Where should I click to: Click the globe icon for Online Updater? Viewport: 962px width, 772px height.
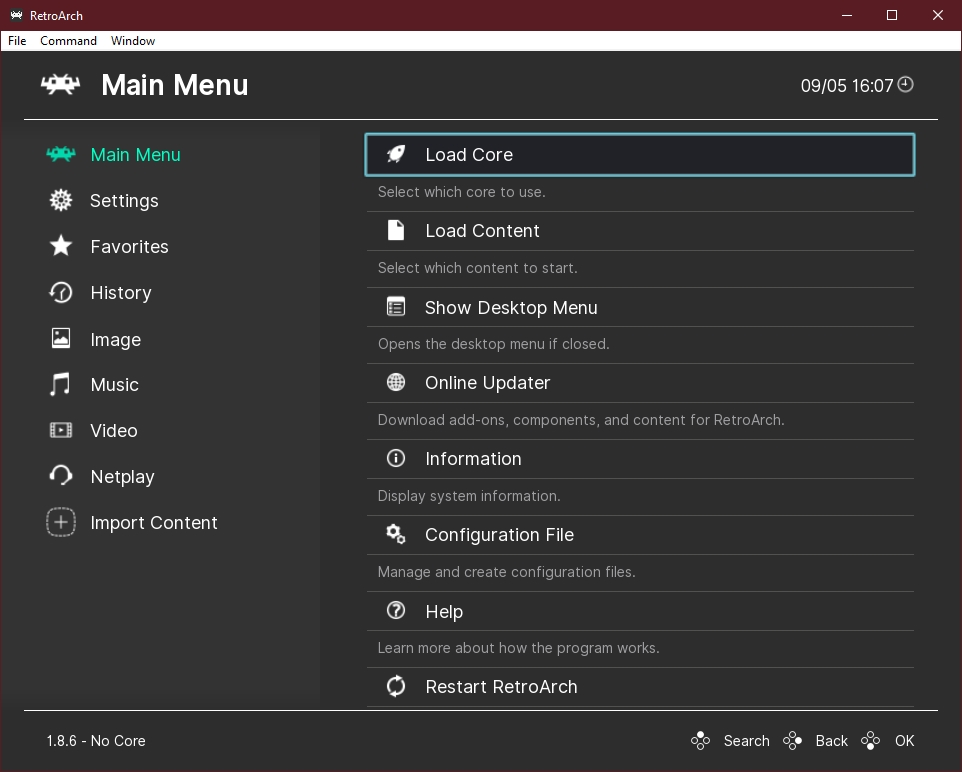pyautogui.click(x=396, y=383)
